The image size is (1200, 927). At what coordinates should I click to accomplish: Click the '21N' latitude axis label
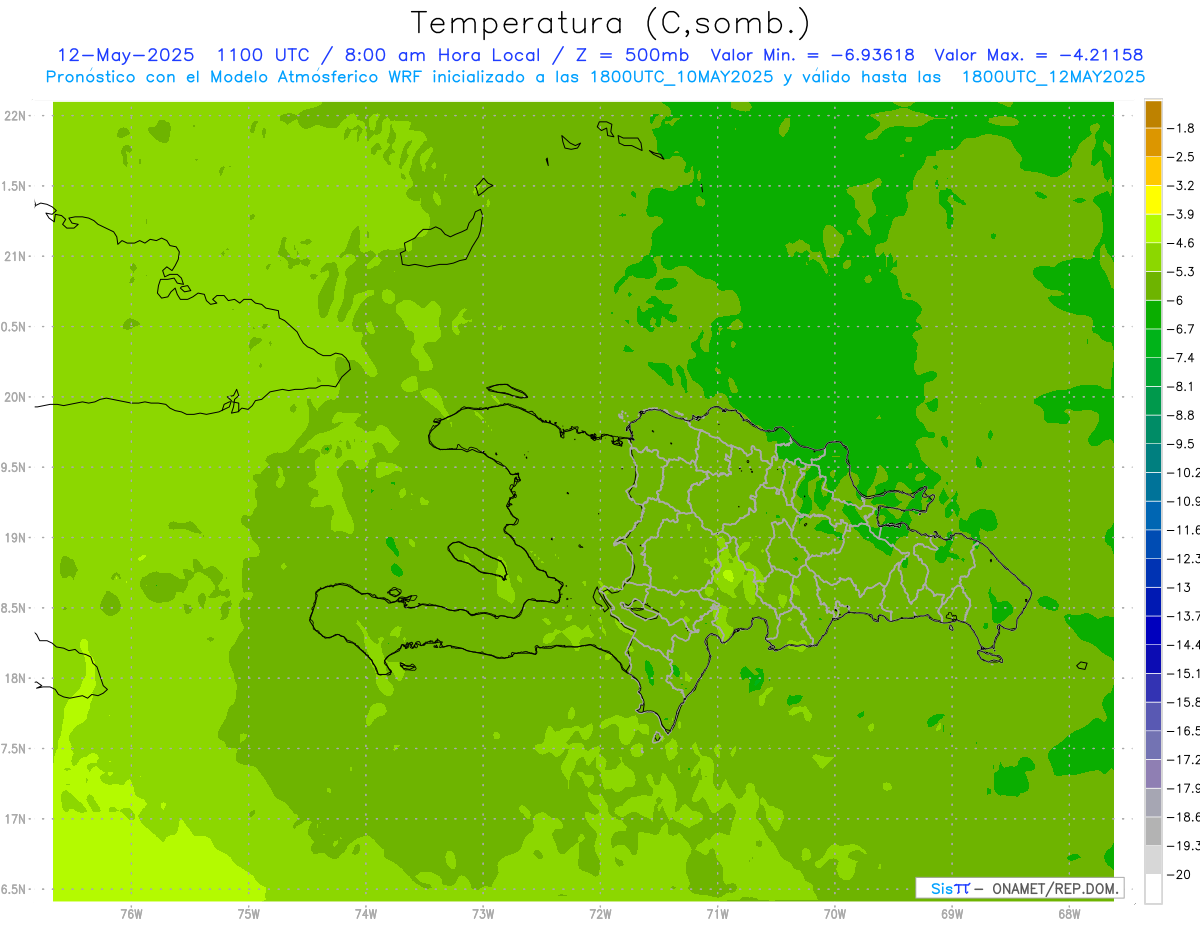click(x=16, y=257)
